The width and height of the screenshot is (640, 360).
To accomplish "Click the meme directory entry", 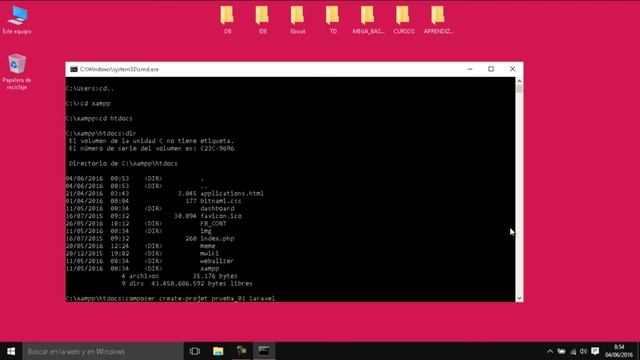I will [207, 246].
